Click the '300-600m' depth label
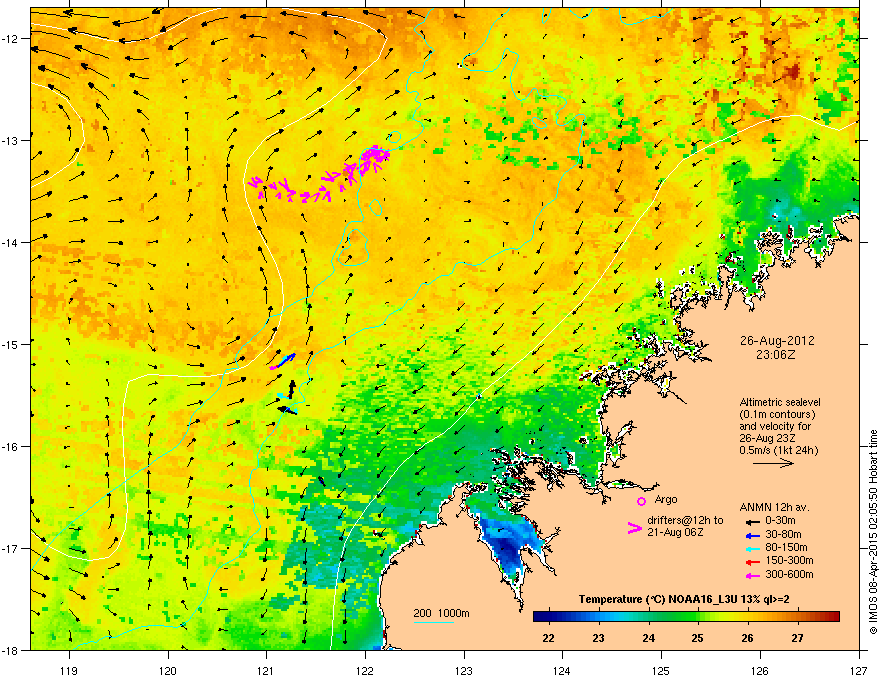Viewport: 880px width, 680px height. pos(789,575)
